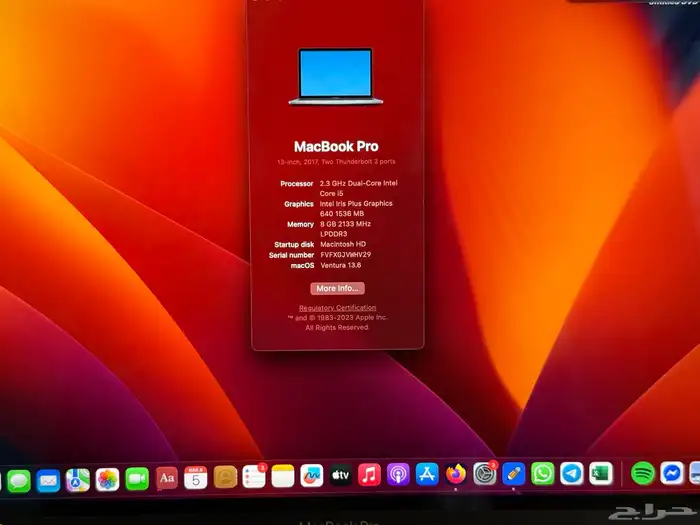This screenshot has height=525, width=700.
Task: Click the MacBook Pro title text
Action: click(336, 146)
